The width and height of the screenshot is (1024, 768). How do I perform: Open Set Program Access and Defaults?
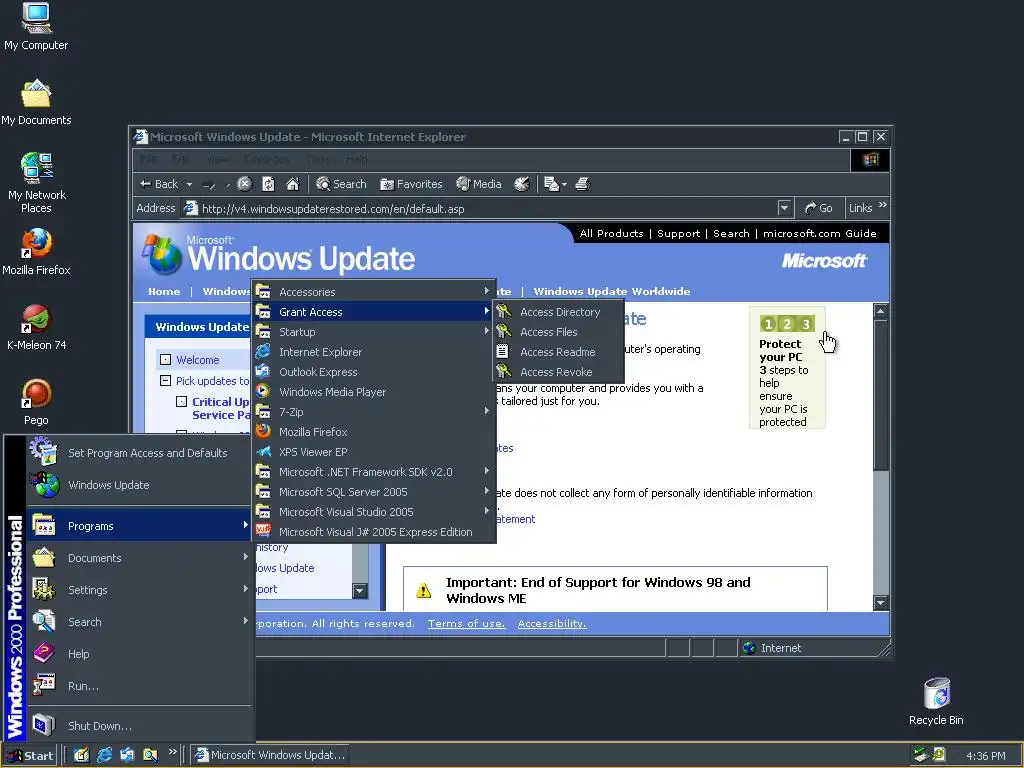coord(139,453)
